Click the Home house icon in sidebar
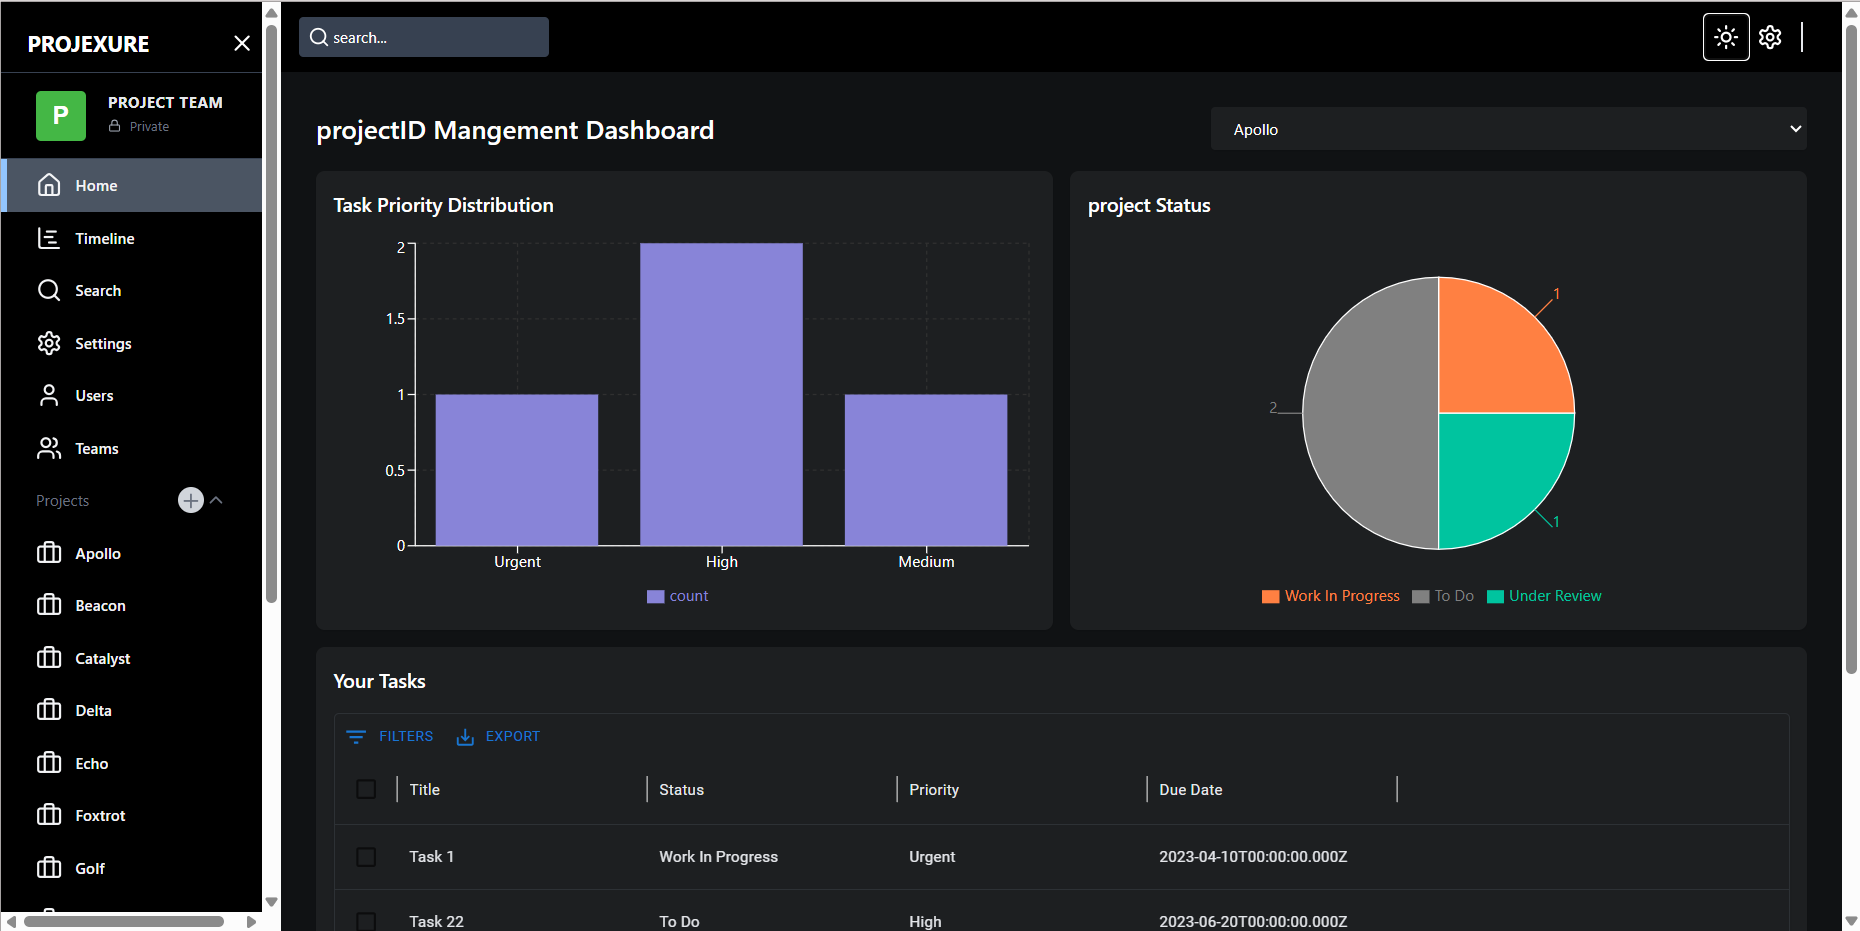 tap(49, 185)
